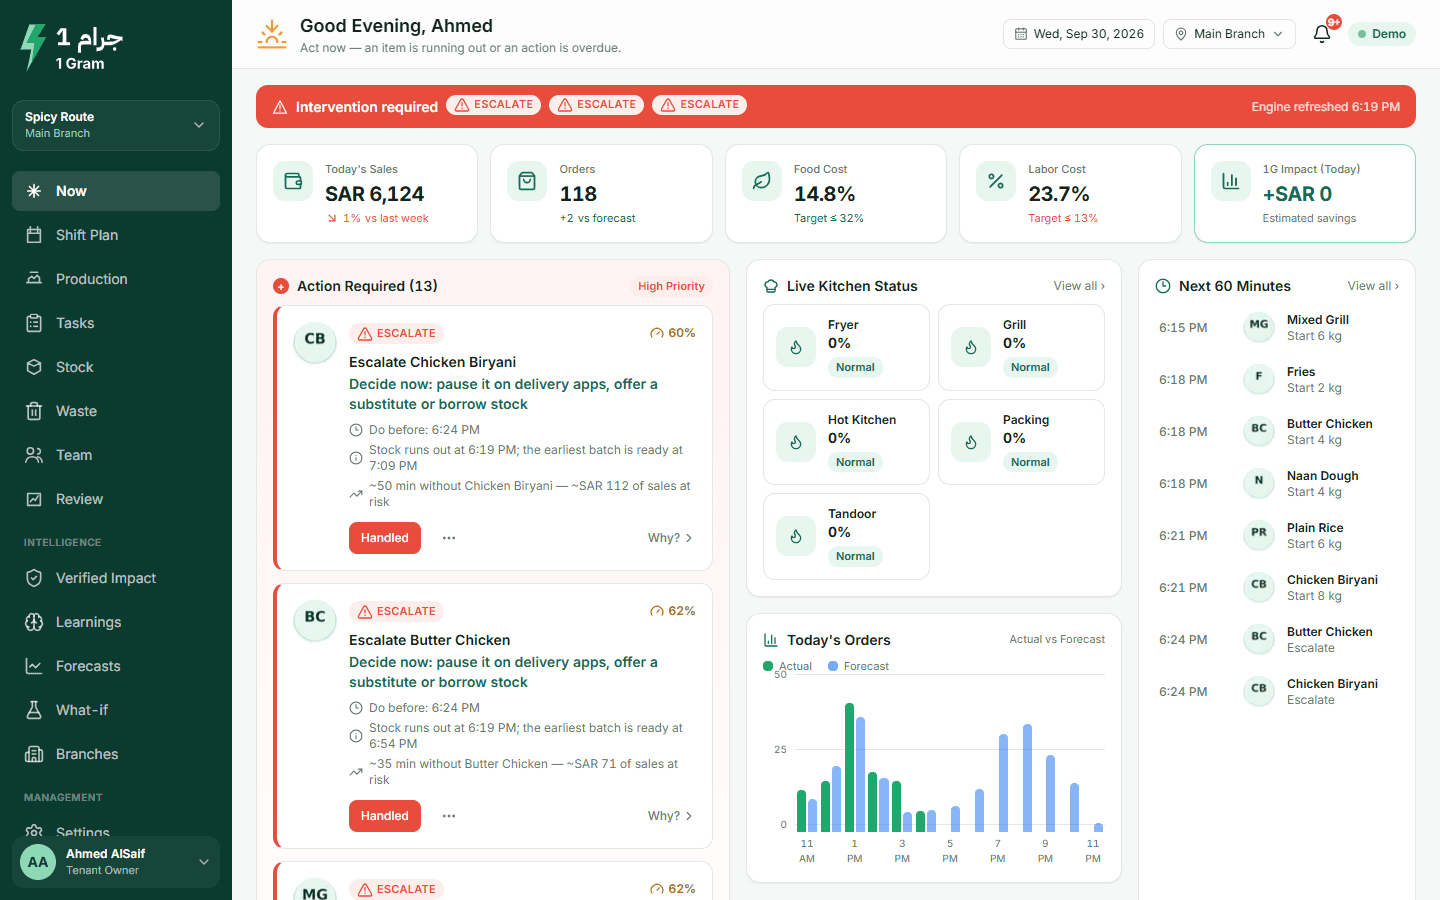This screenshot has width=1440, height=900.
Task: Click the Fryer flame icon
Action: (x=796, y=348)
